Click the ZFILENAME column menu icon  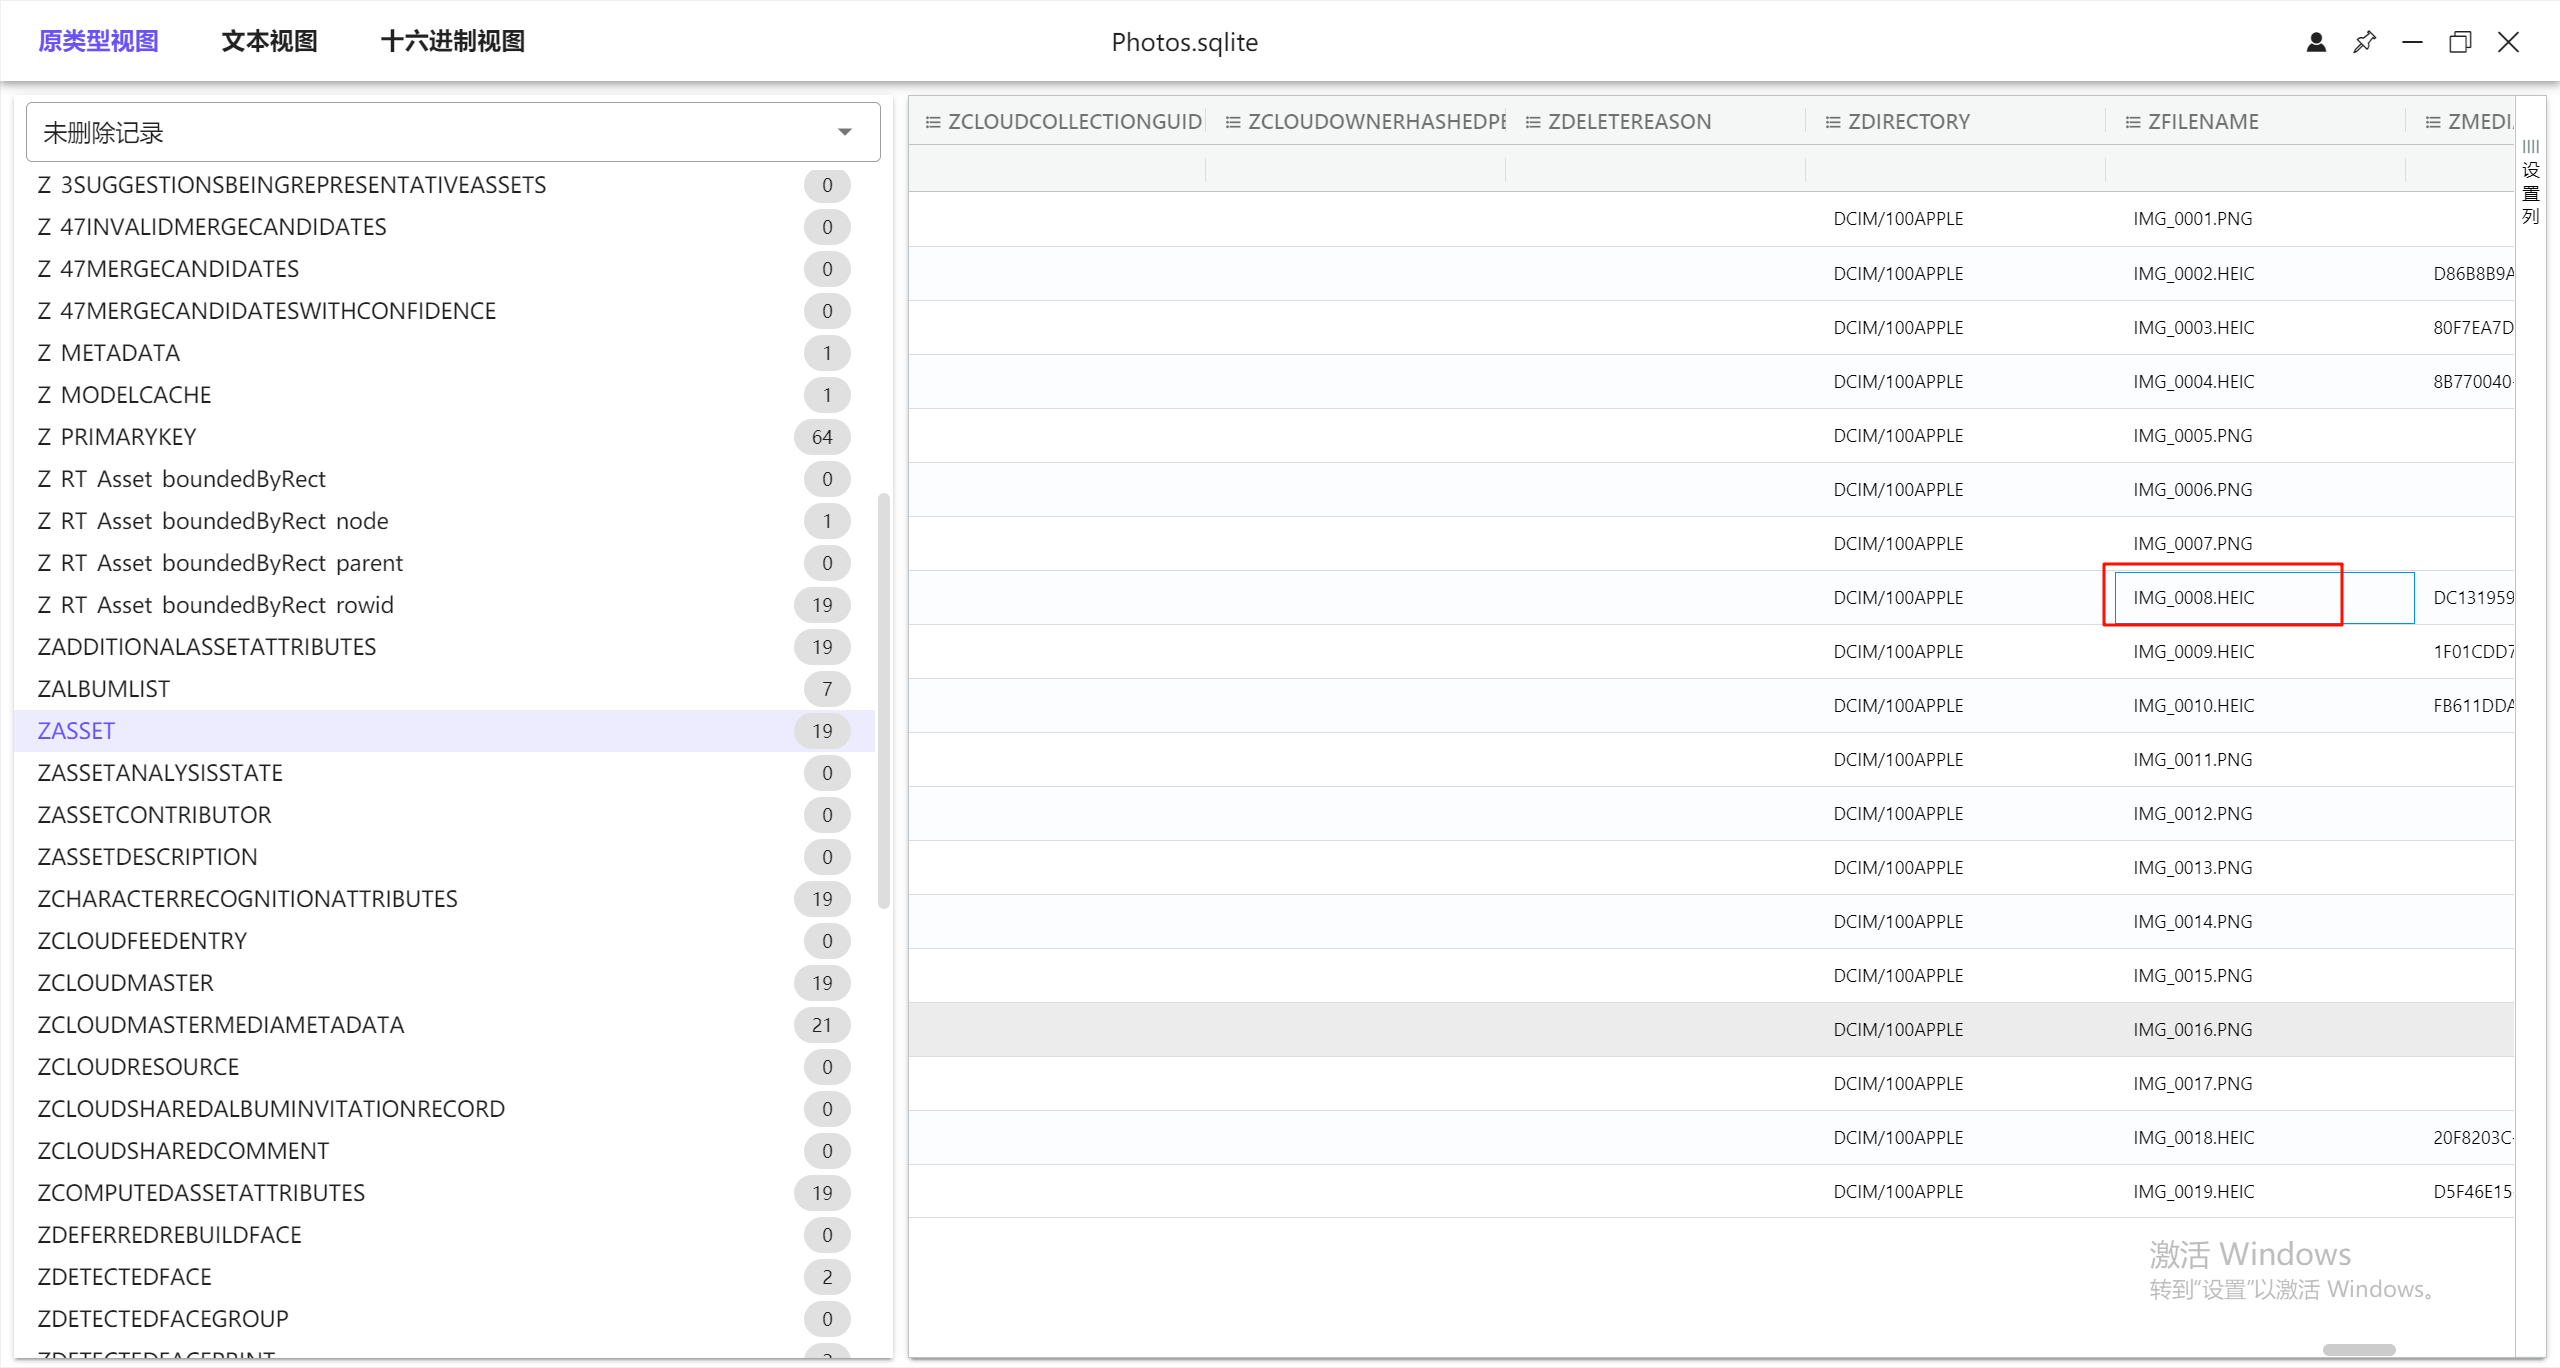point(2132,122)
